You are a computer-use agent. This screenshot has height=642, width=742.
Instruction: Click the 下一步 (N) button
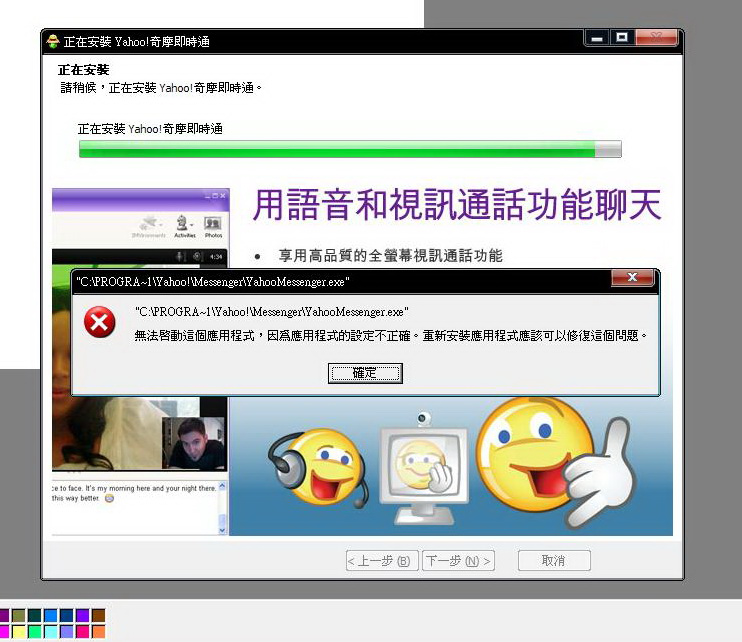click(x=458, y=561)
